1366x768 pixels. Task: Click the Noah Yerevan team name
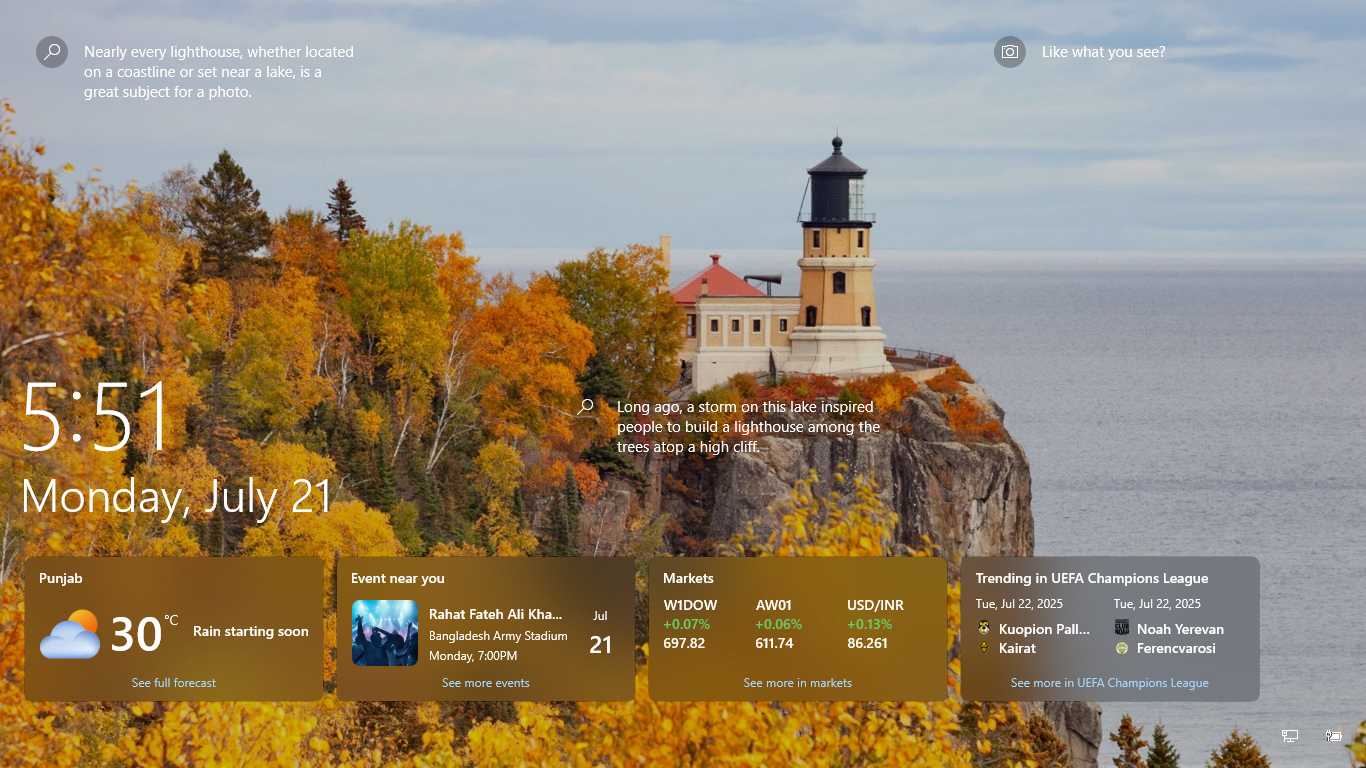coord(1180,629)
